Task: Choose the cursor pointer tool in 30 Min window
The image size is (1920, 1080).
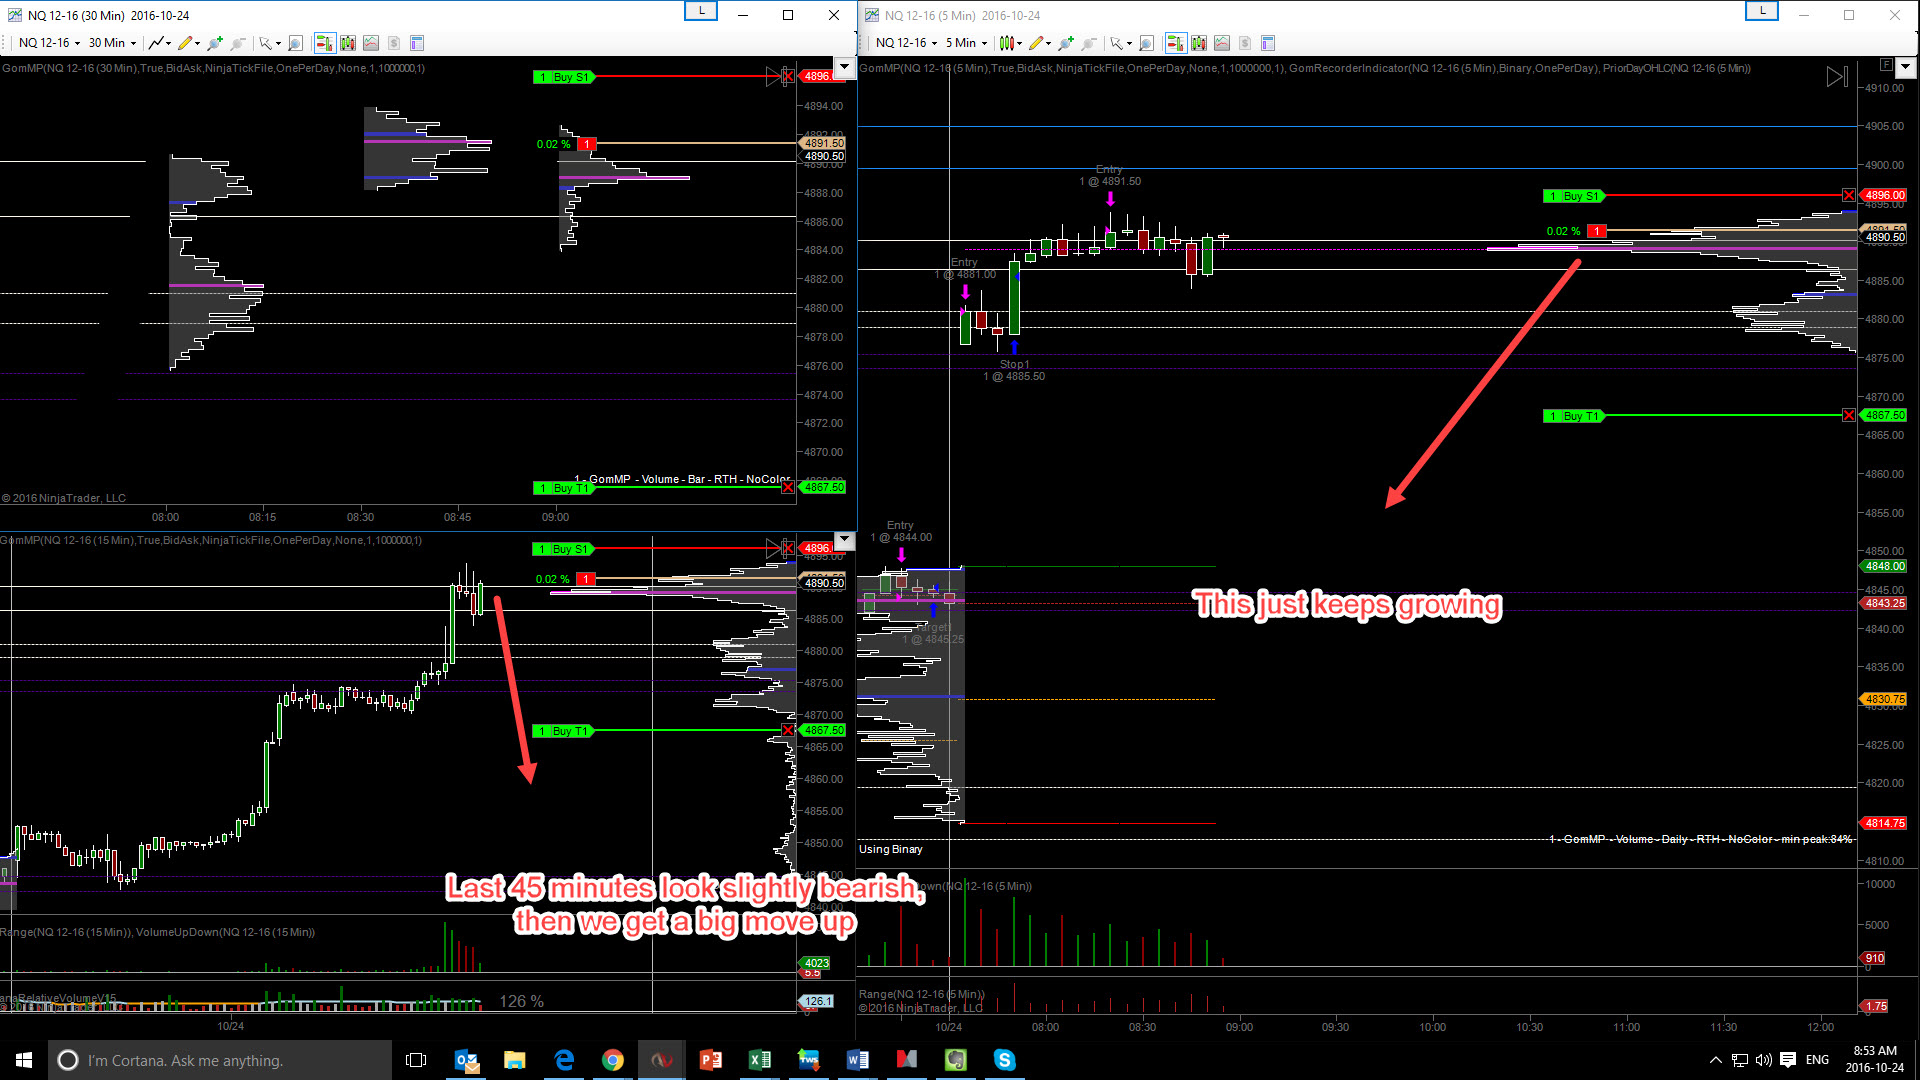Action: click(x=268, y=43)
